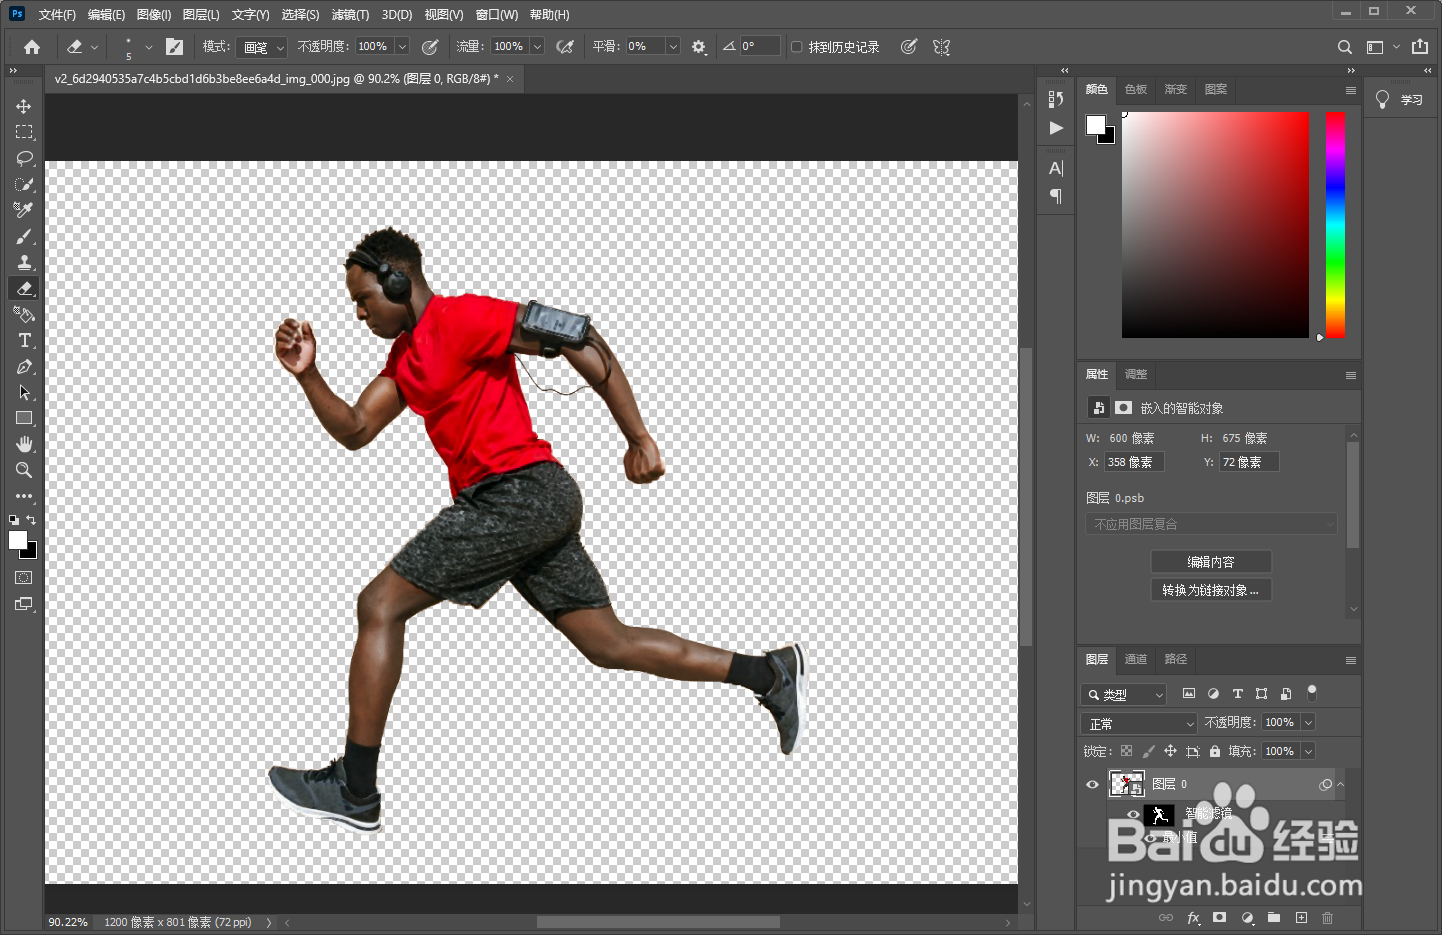Add layer style with fx icon
This screenshot has height=935, width=1442.
1193,917
